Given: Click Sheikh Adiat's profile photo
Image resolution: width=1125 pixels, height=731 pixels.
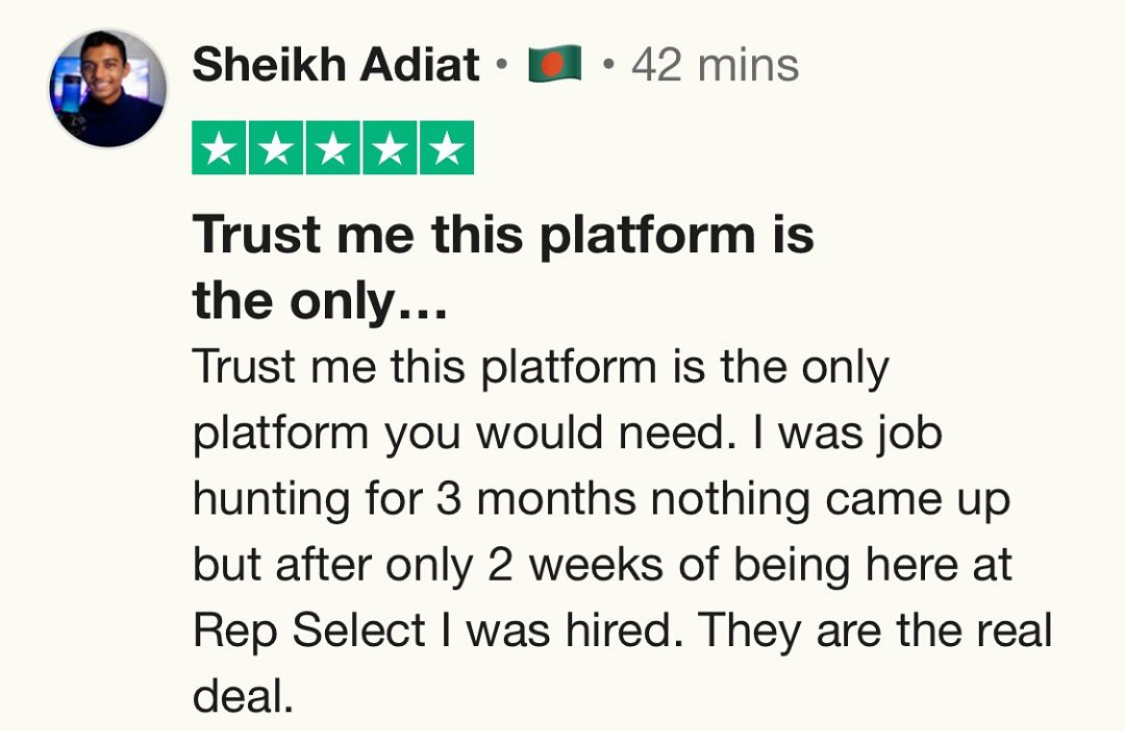Looking at the screenshot, I should pos(107,88).
